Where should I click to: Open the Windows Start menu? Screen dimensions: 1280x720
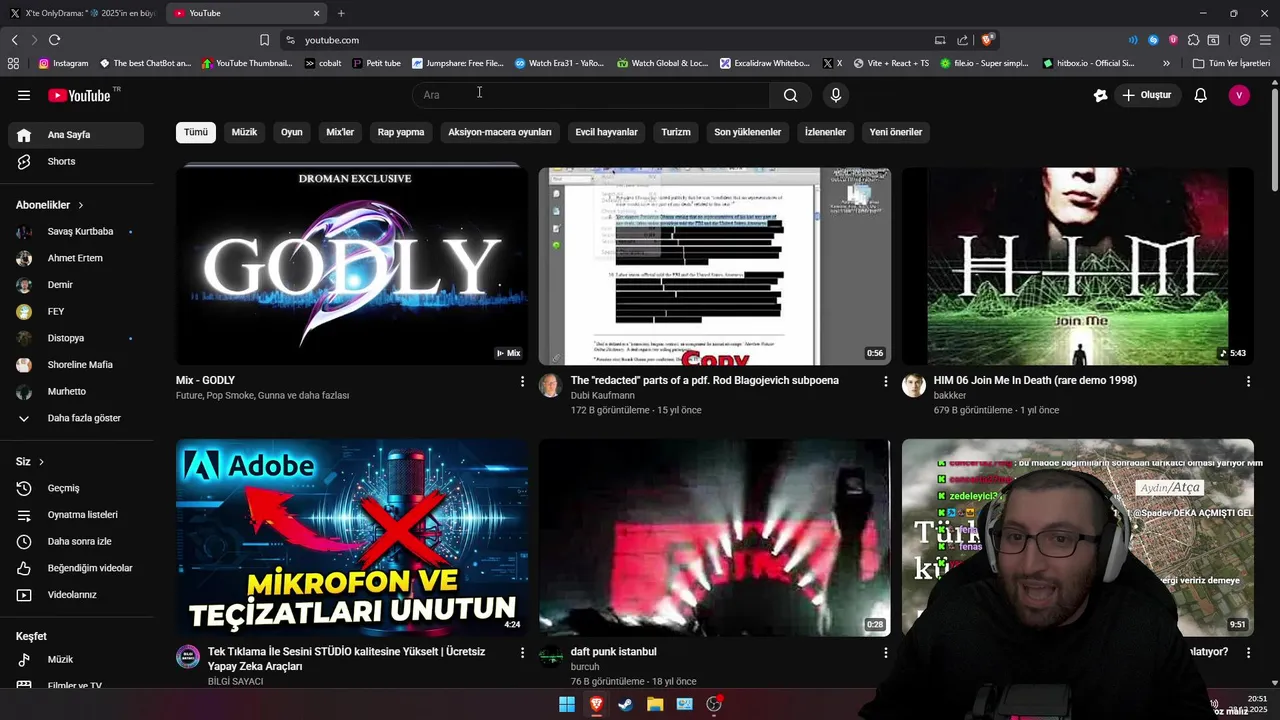coord(566,704)
